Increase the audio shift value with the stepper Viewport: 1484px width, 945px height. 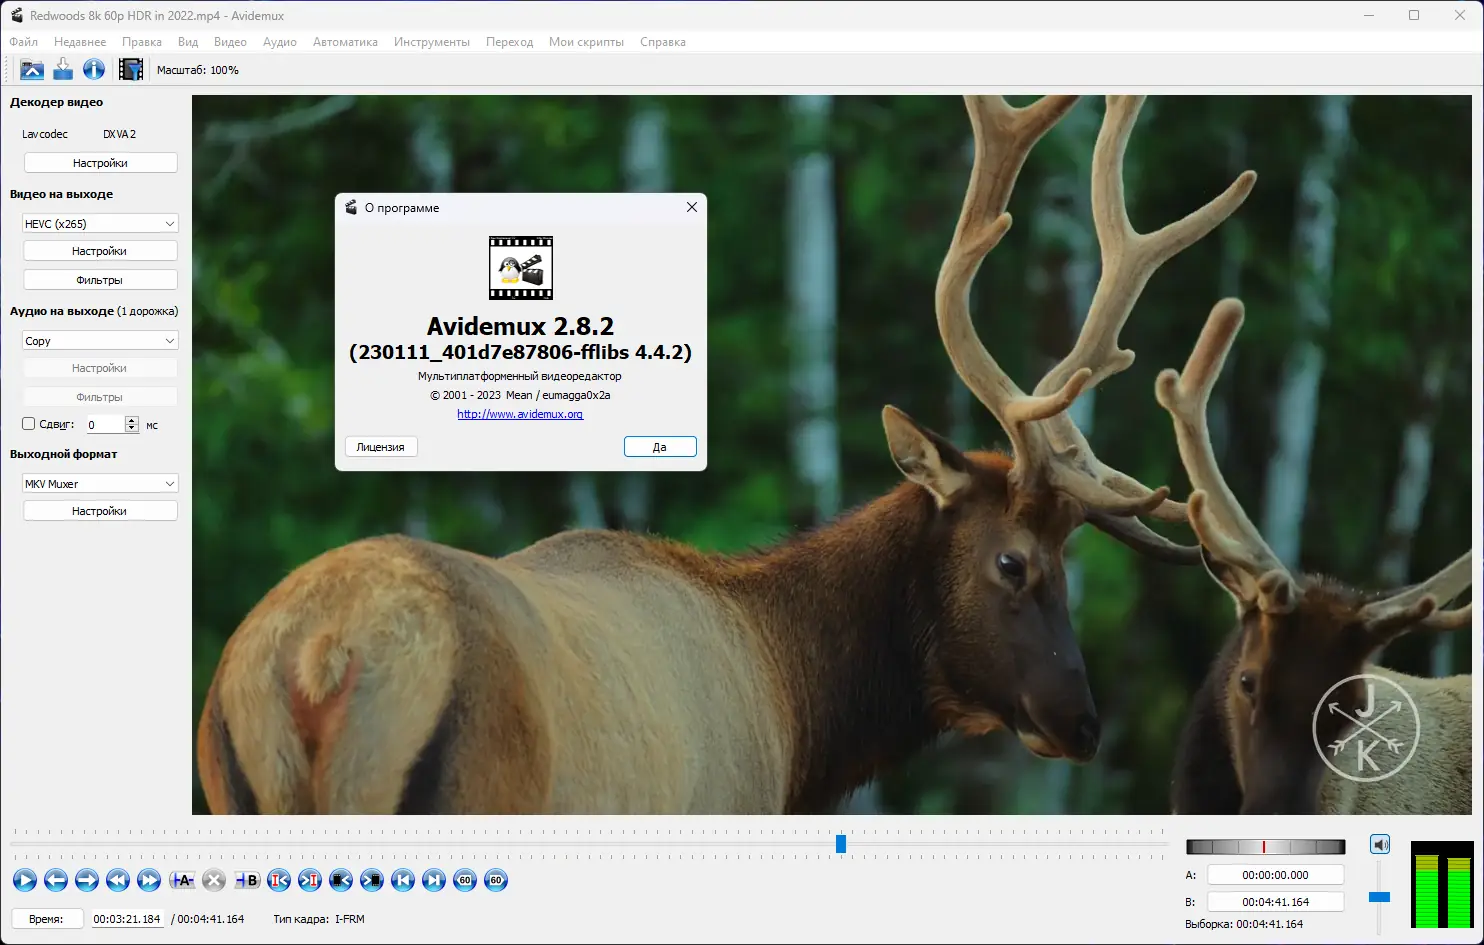tap(132, 420)
